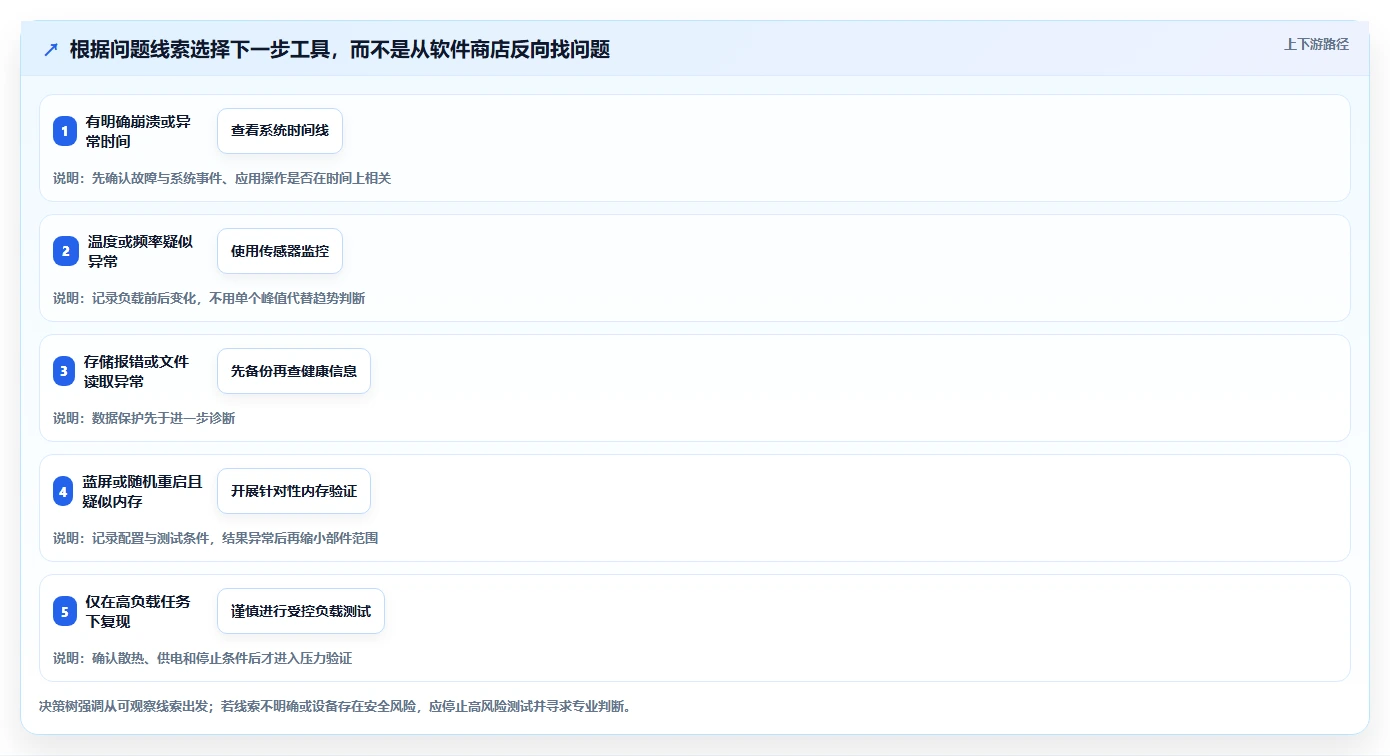The image size is (1390, 756).
Task: Click the 上下游路径 label
Action: 1316,44
